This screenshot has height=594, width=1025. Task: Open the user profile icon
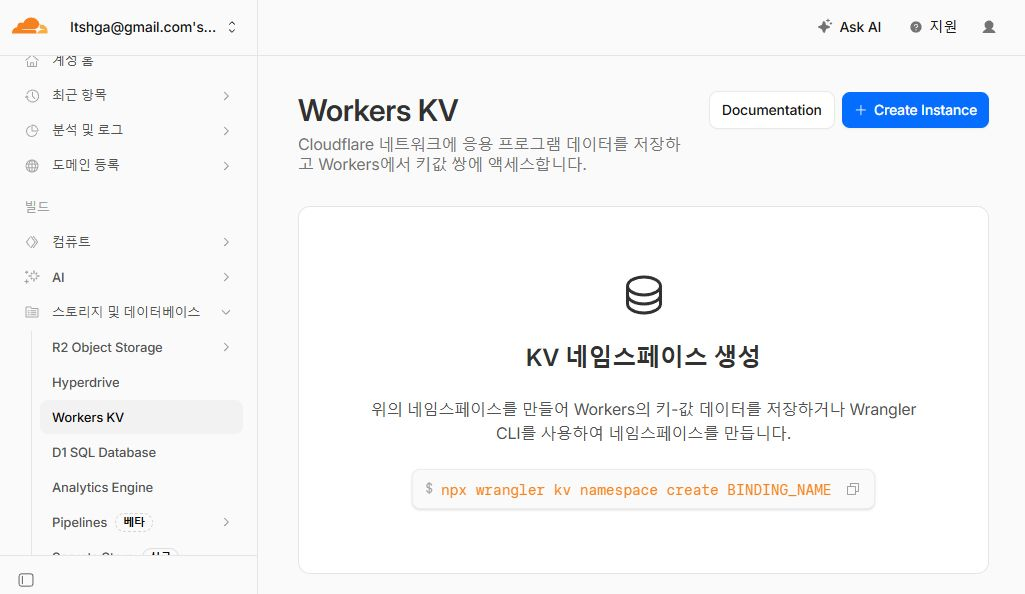point(989,27)
